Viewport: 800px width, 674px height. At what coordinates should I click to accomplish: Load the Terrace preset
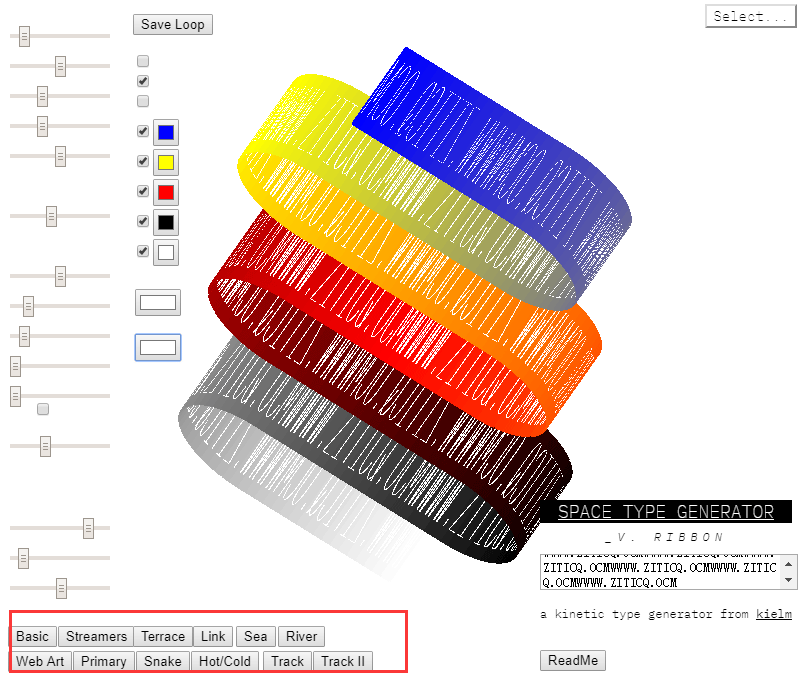[x=163, y=636]
